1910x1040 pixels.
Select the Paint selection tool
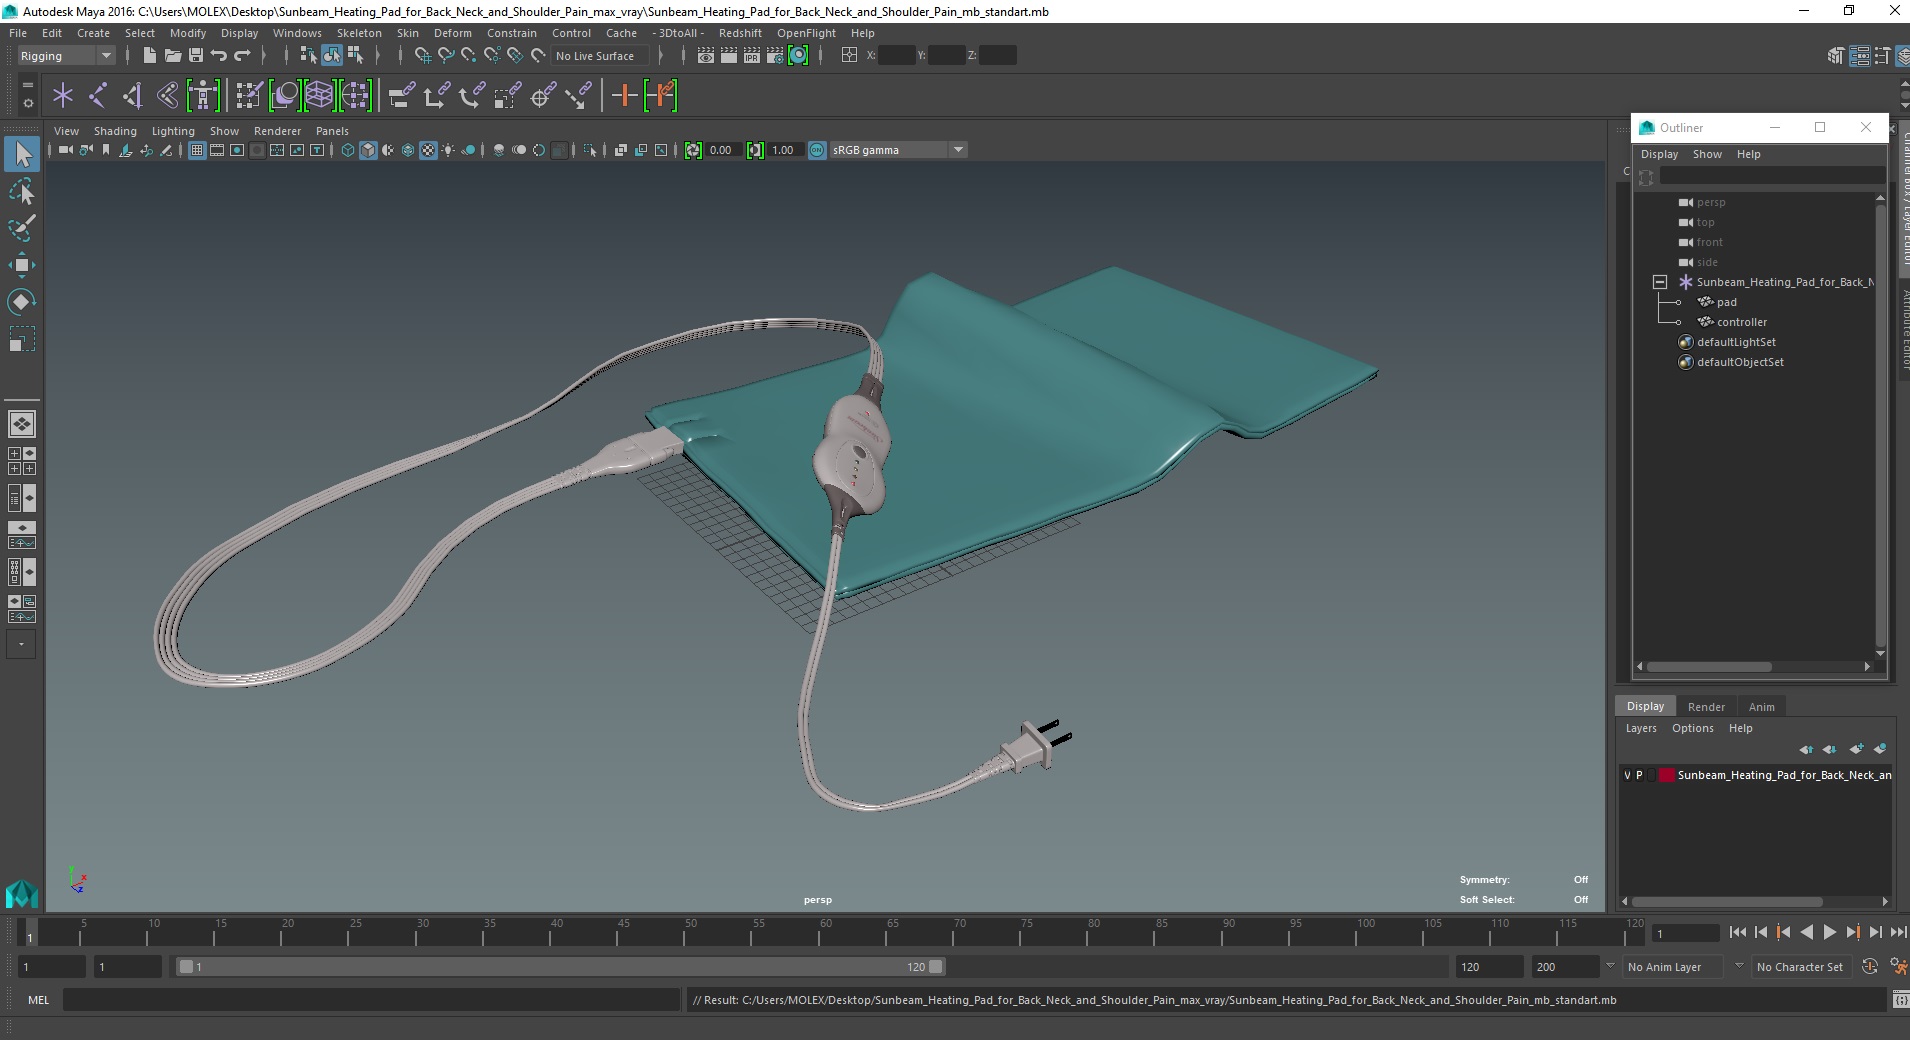22,228
